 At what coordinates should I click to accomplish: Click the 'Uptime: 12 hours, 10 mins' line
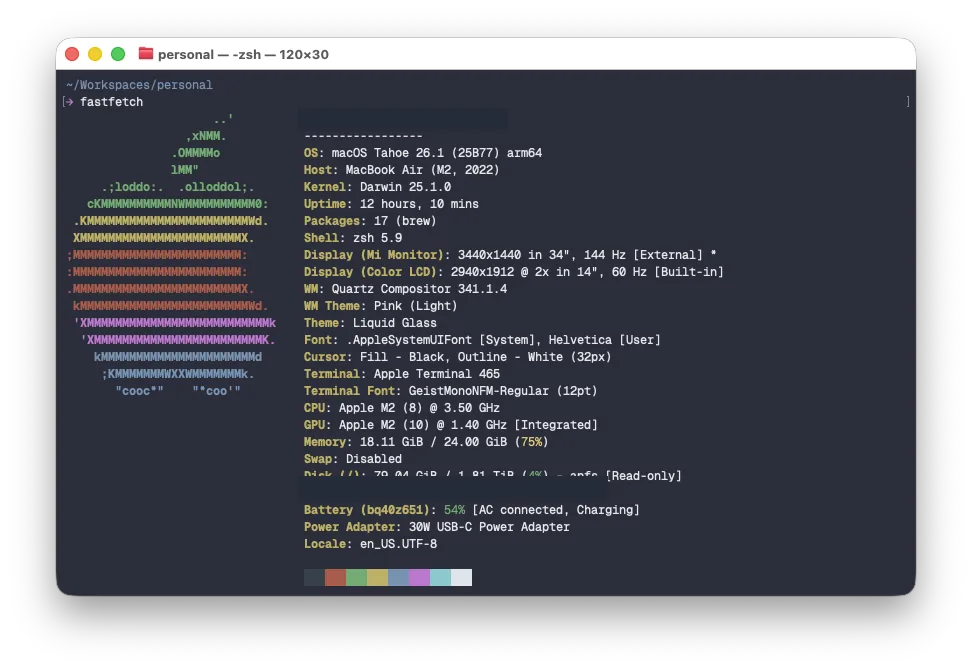391,204
